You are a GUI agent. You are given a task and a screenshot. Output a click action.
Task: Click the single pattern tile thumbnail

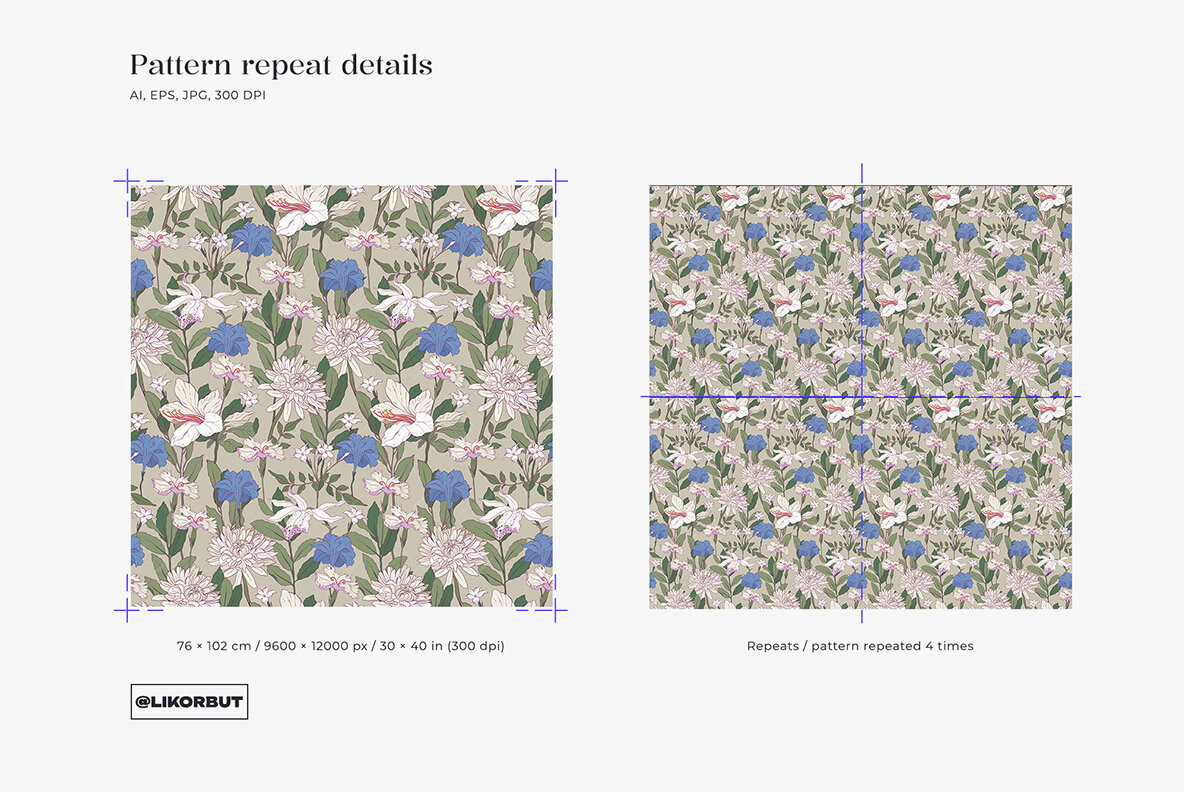tap(341, 394)
